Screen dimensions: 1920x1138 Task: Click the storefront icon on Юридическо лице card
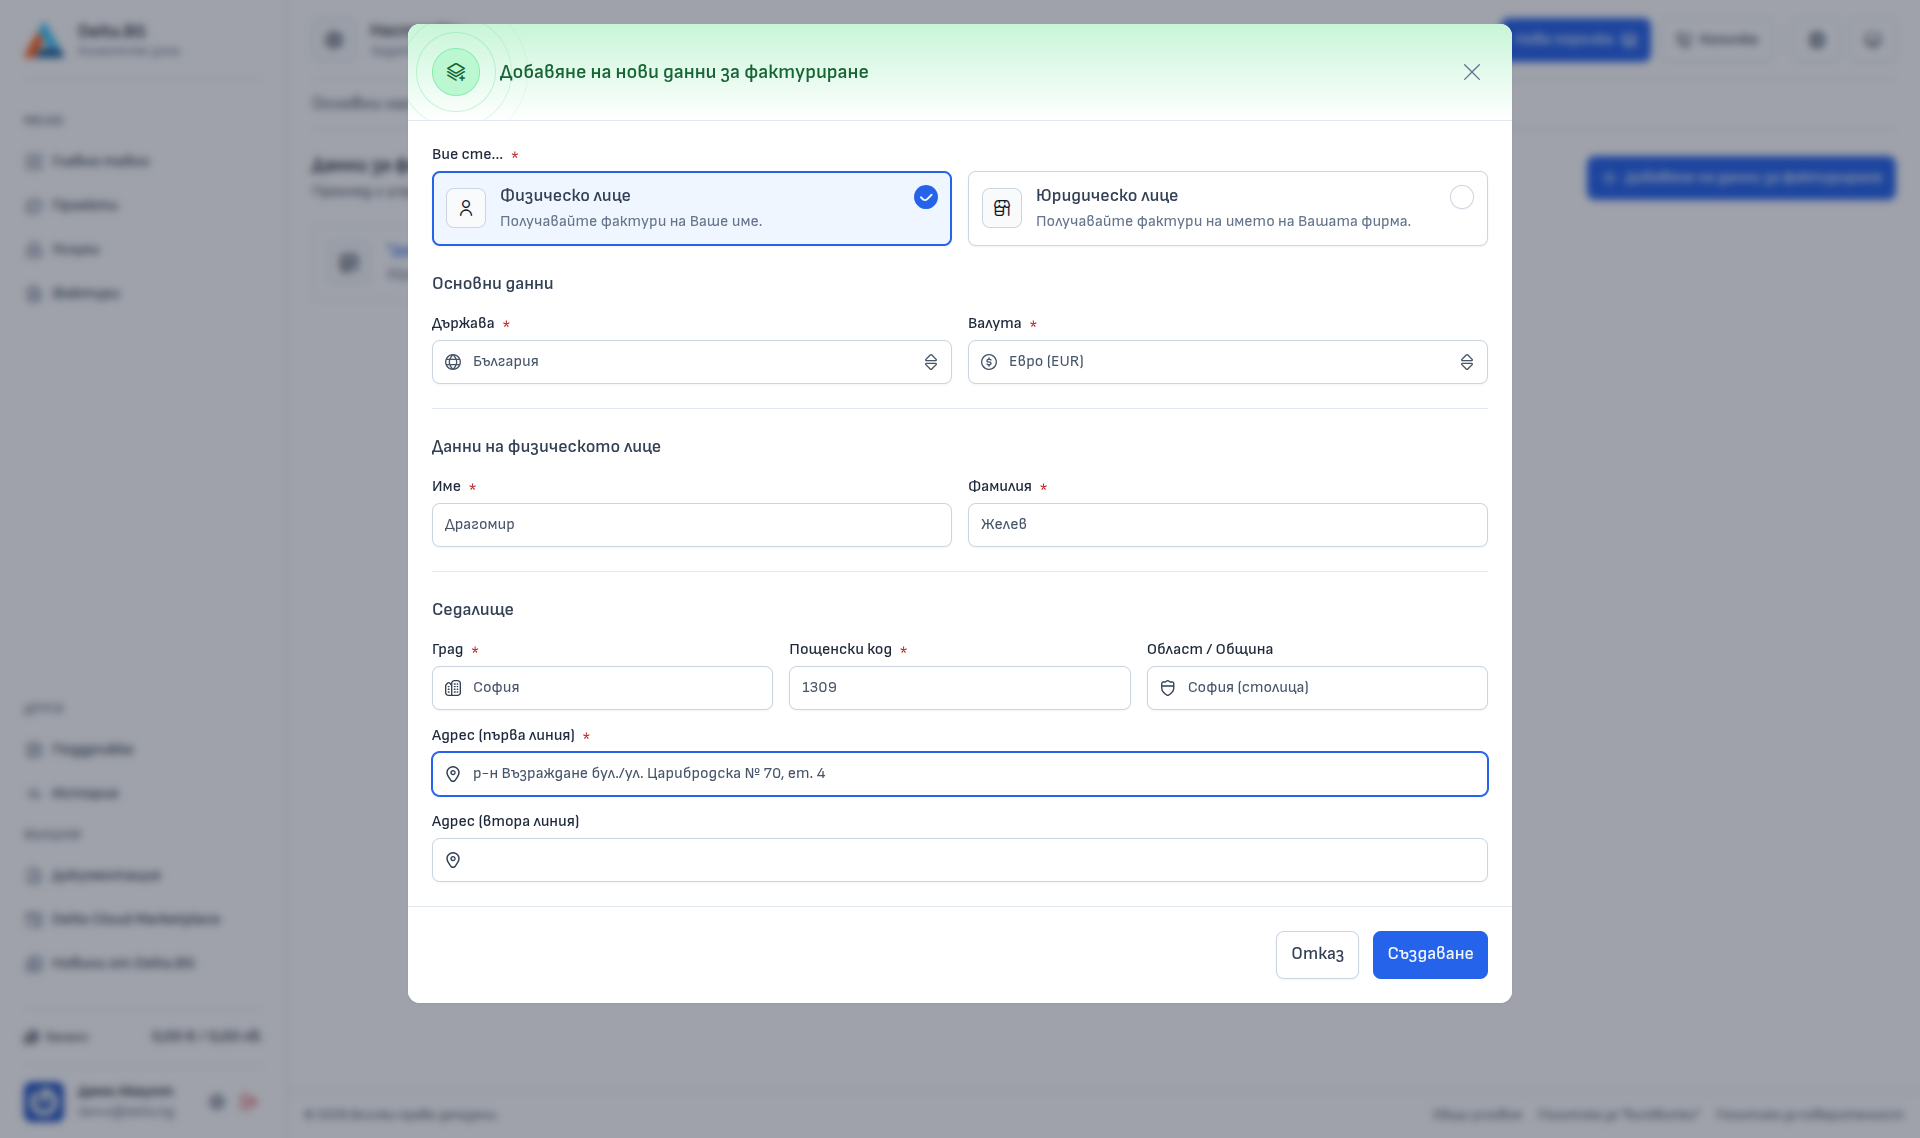tap(1002, 208)
